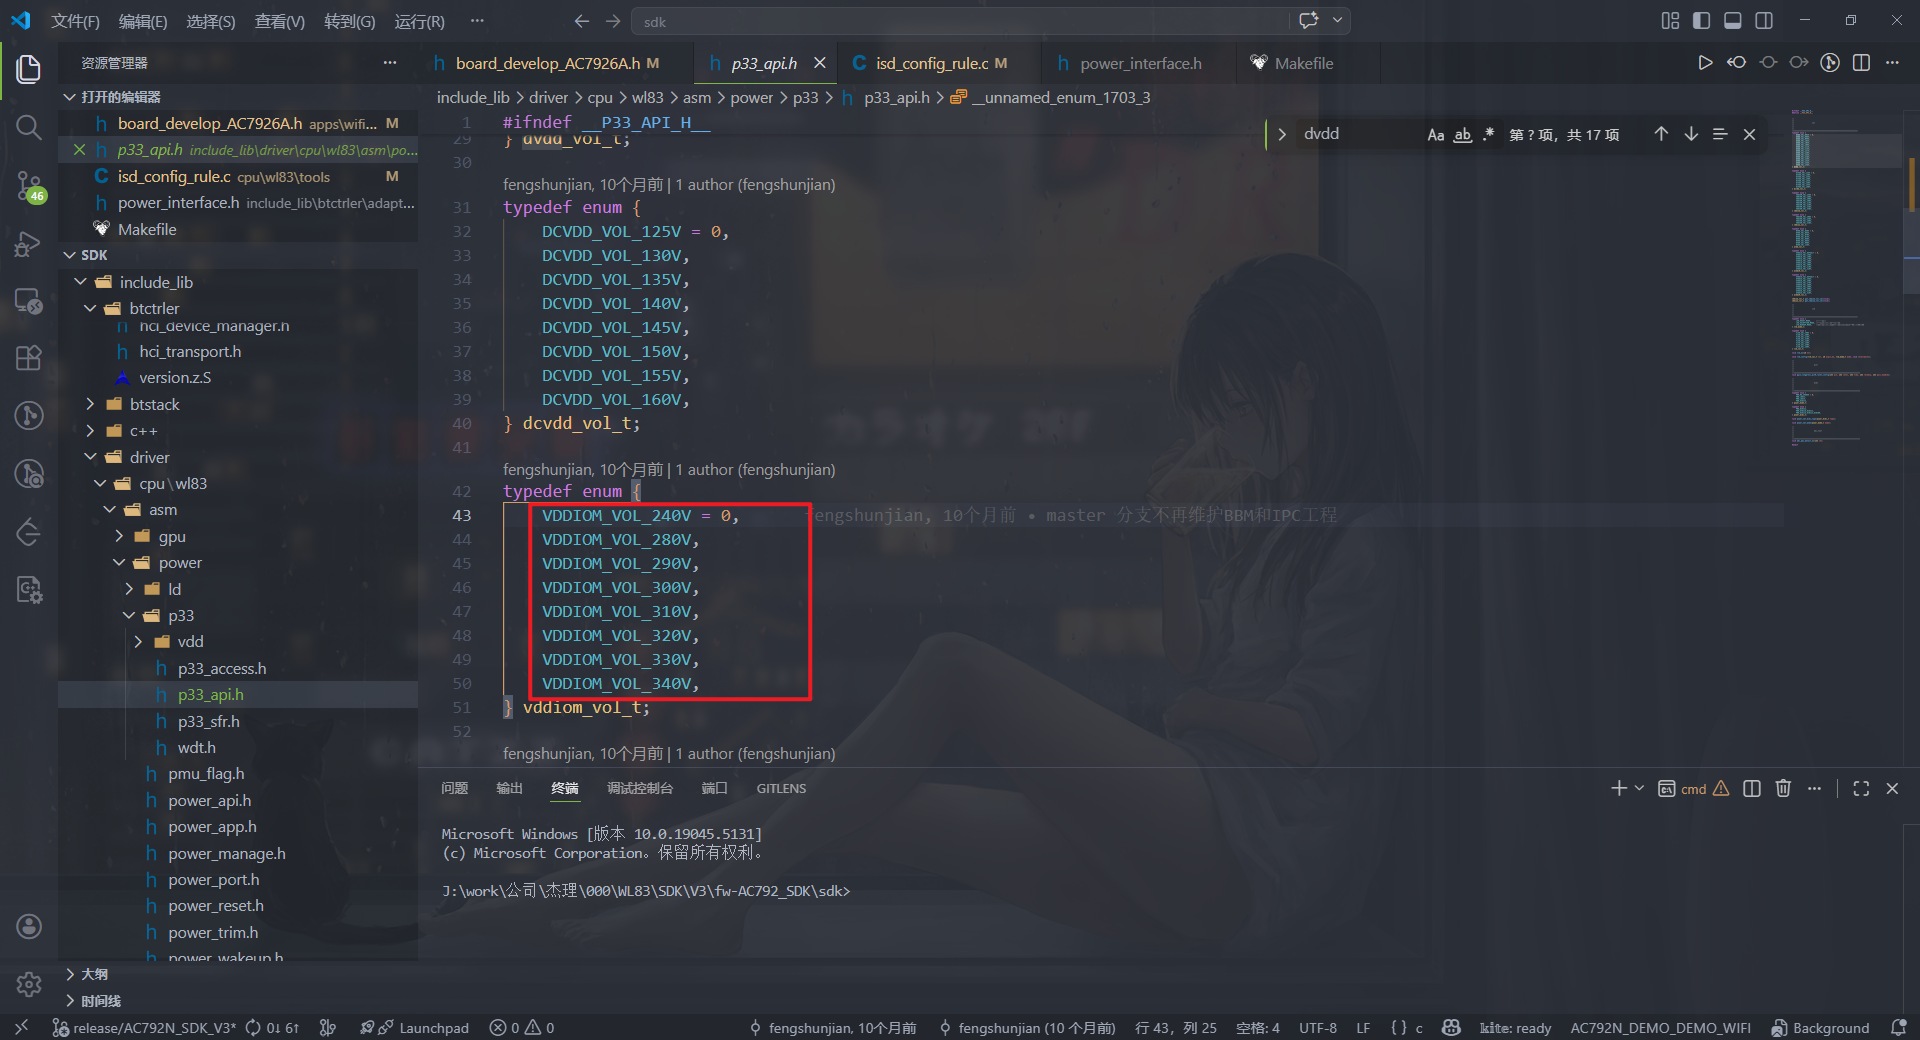The image size is (1920, 1040).
Task: Go to next find match arrow
Action: 1691,134
